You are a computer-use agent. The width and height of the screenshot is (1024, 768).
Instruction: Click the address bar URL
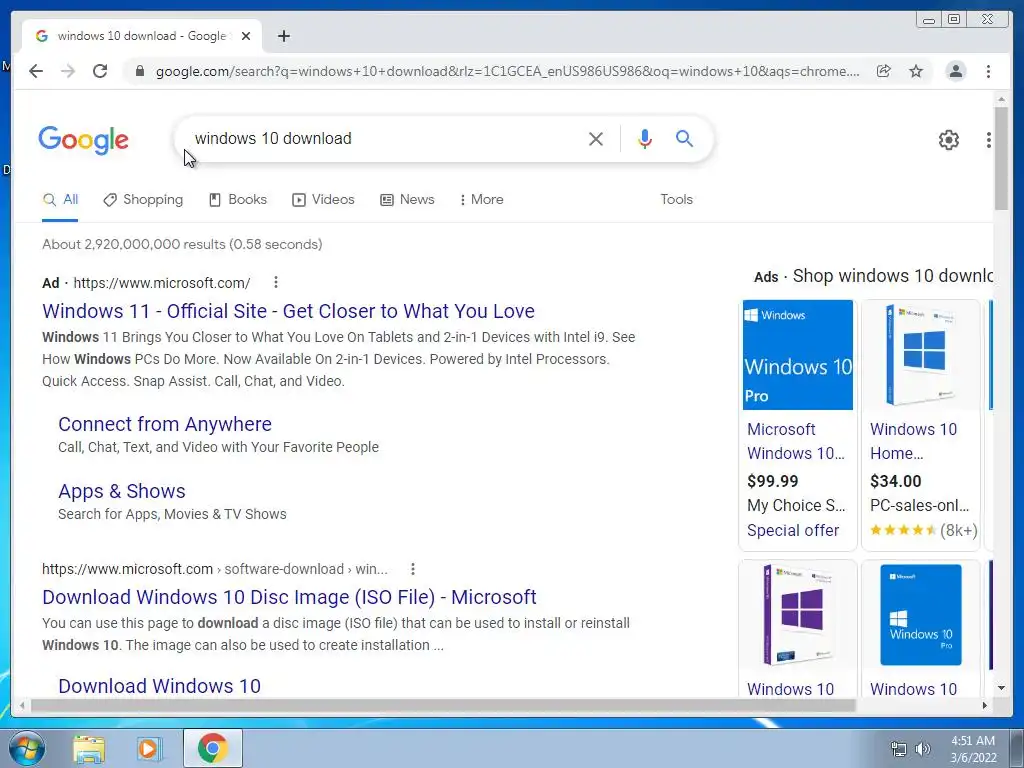[507, 71]
